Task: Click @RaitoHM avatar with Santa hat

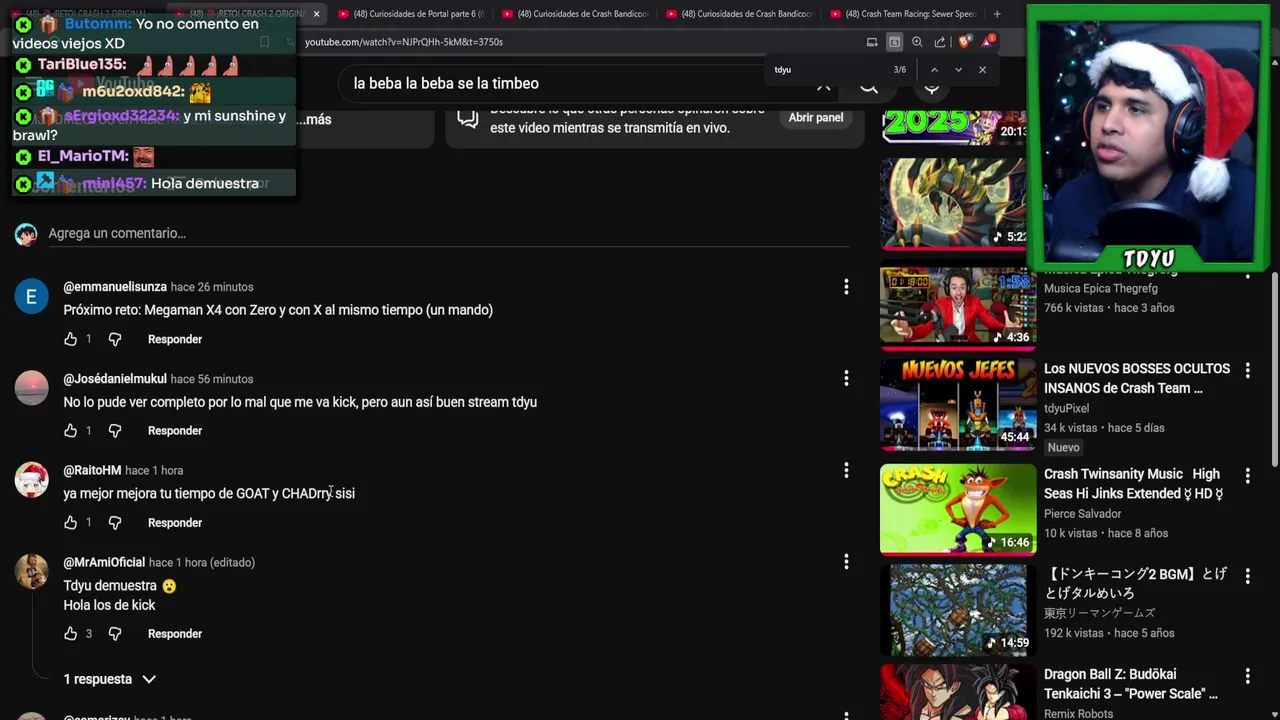Action: pyautogui.click(x=31, y=480)
